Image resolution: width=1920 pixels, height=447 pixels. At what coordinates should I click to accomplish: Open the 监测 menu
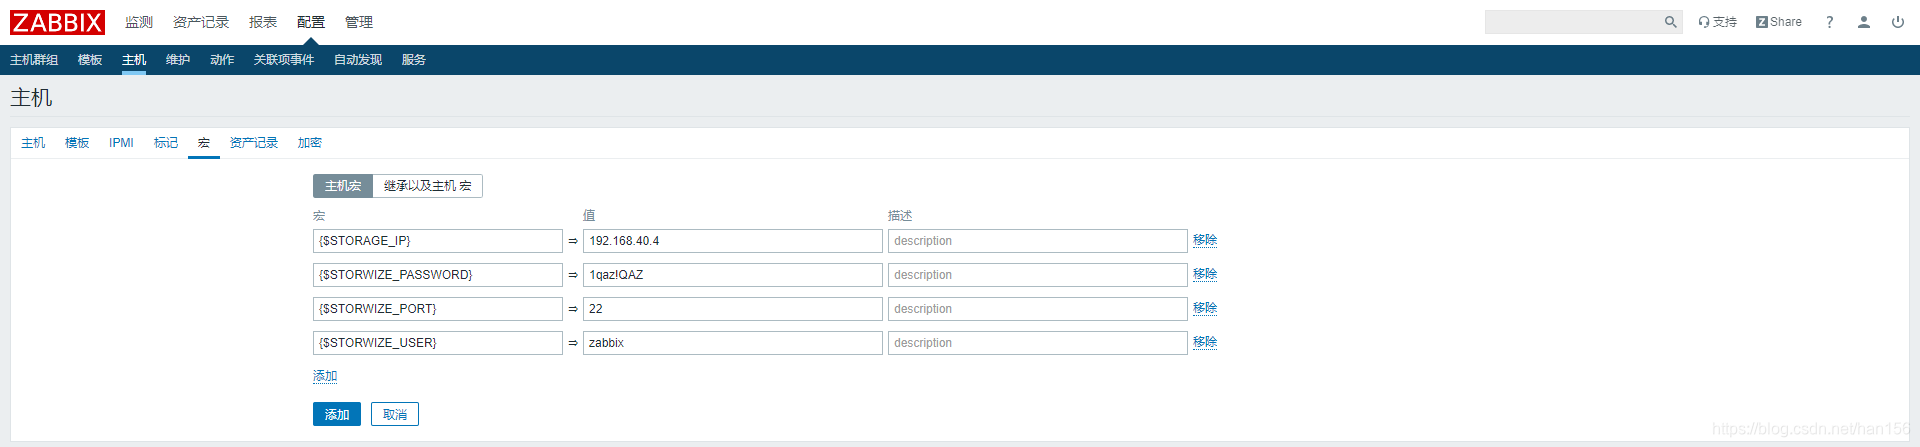tap(139, 22)
